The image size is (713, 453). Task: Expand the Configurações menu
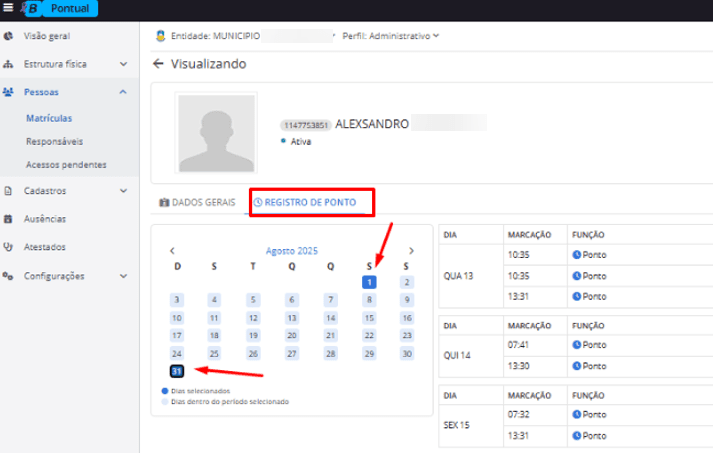click(122, 276)
